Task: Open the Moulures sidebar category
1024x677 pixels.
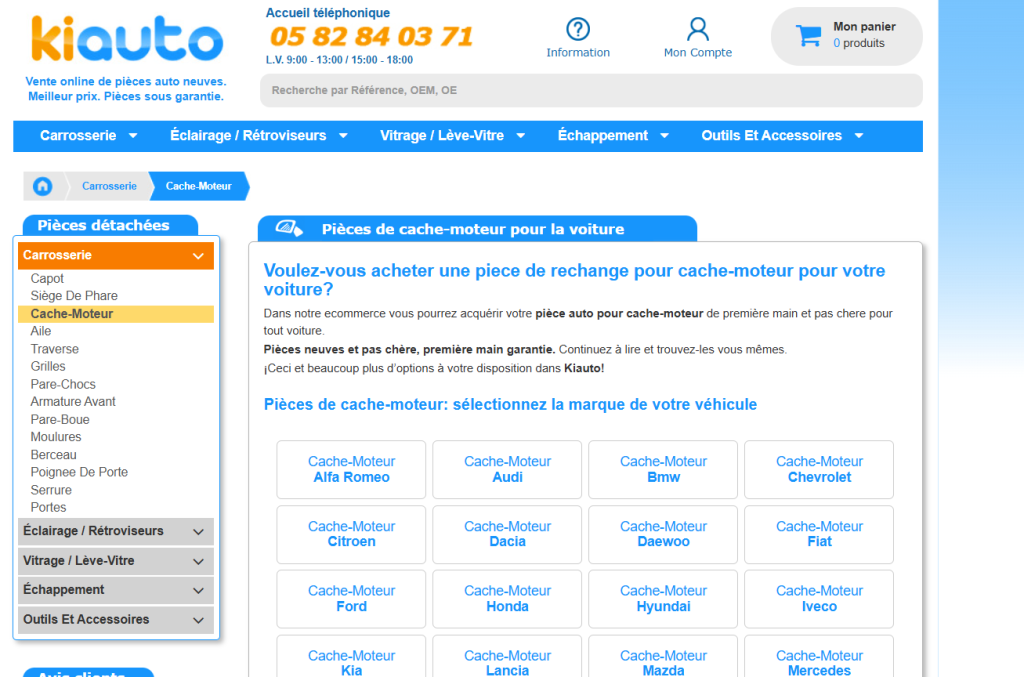Action: [56, 437]
